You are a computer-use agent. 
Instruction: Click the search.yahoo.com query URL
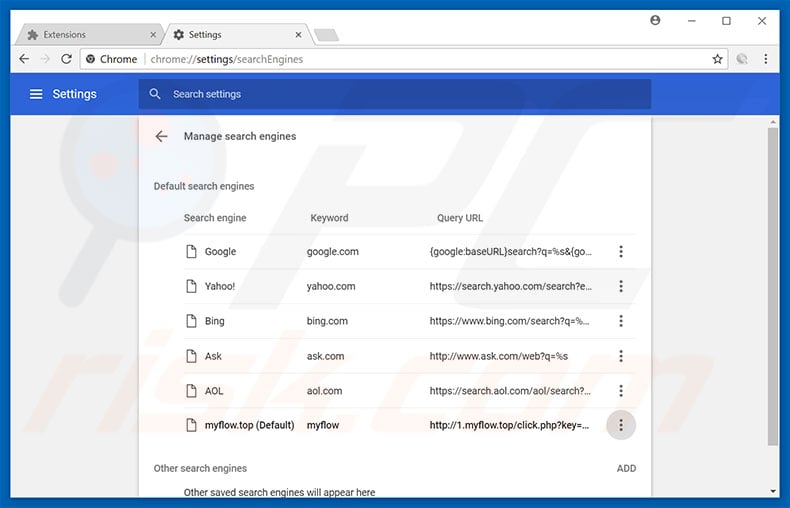pyautogui.click(x=511, y=286)
